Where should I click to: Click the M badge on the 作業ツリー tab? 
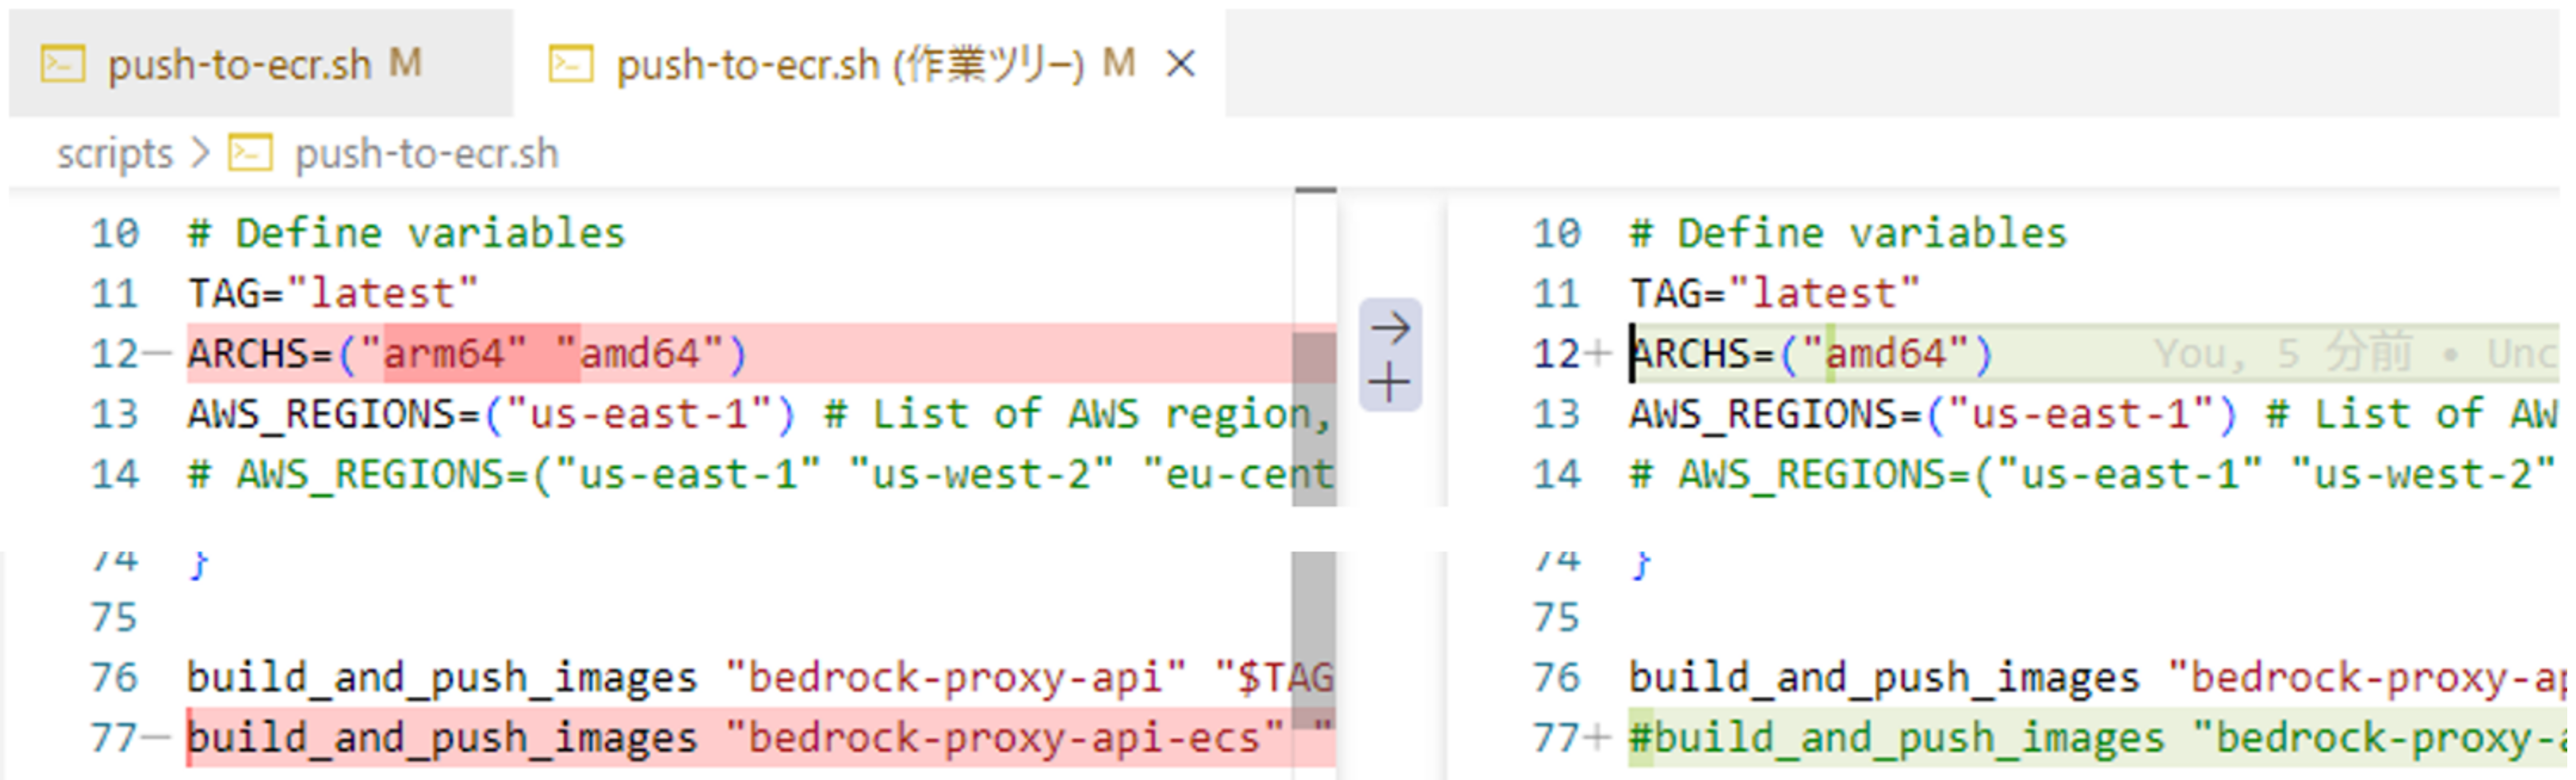click(x=1118, y=64)
